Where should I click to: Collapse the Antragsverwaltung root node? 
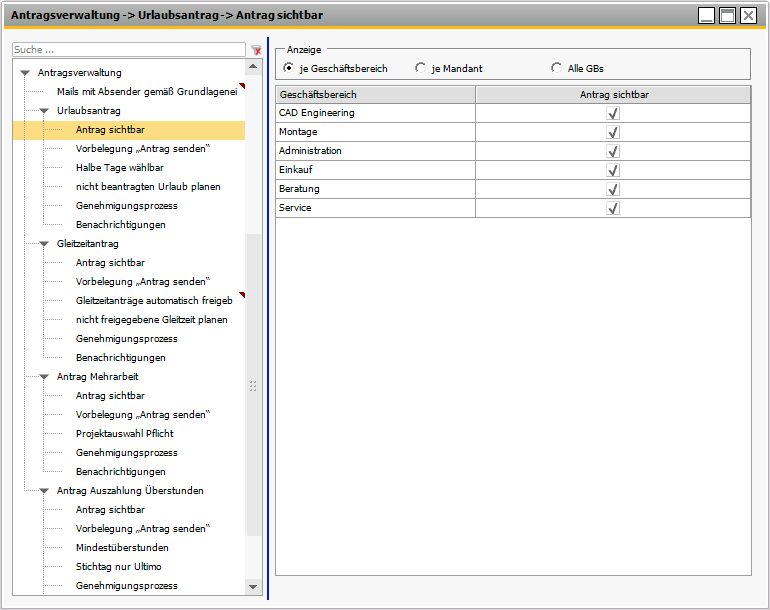pos(25,73)
